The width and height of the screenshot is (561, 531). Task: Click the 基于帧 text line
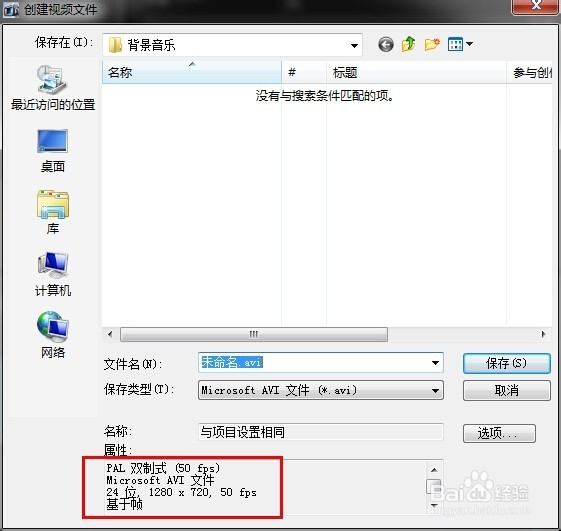click(x=124, y=504)
